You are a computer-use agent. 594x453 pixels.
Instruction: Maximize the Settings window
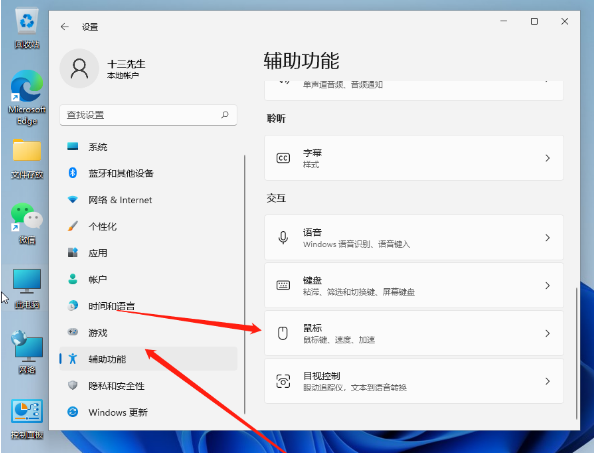(534, 22)
